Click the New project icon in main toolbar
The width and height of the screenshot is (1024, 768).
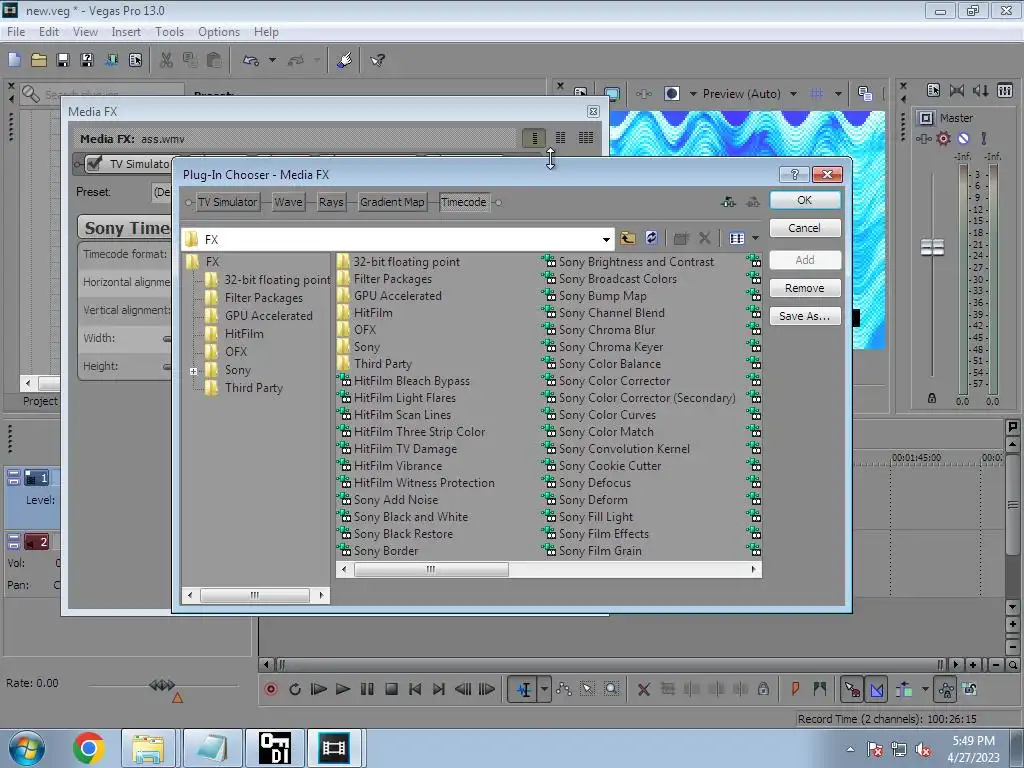(14, 60)
